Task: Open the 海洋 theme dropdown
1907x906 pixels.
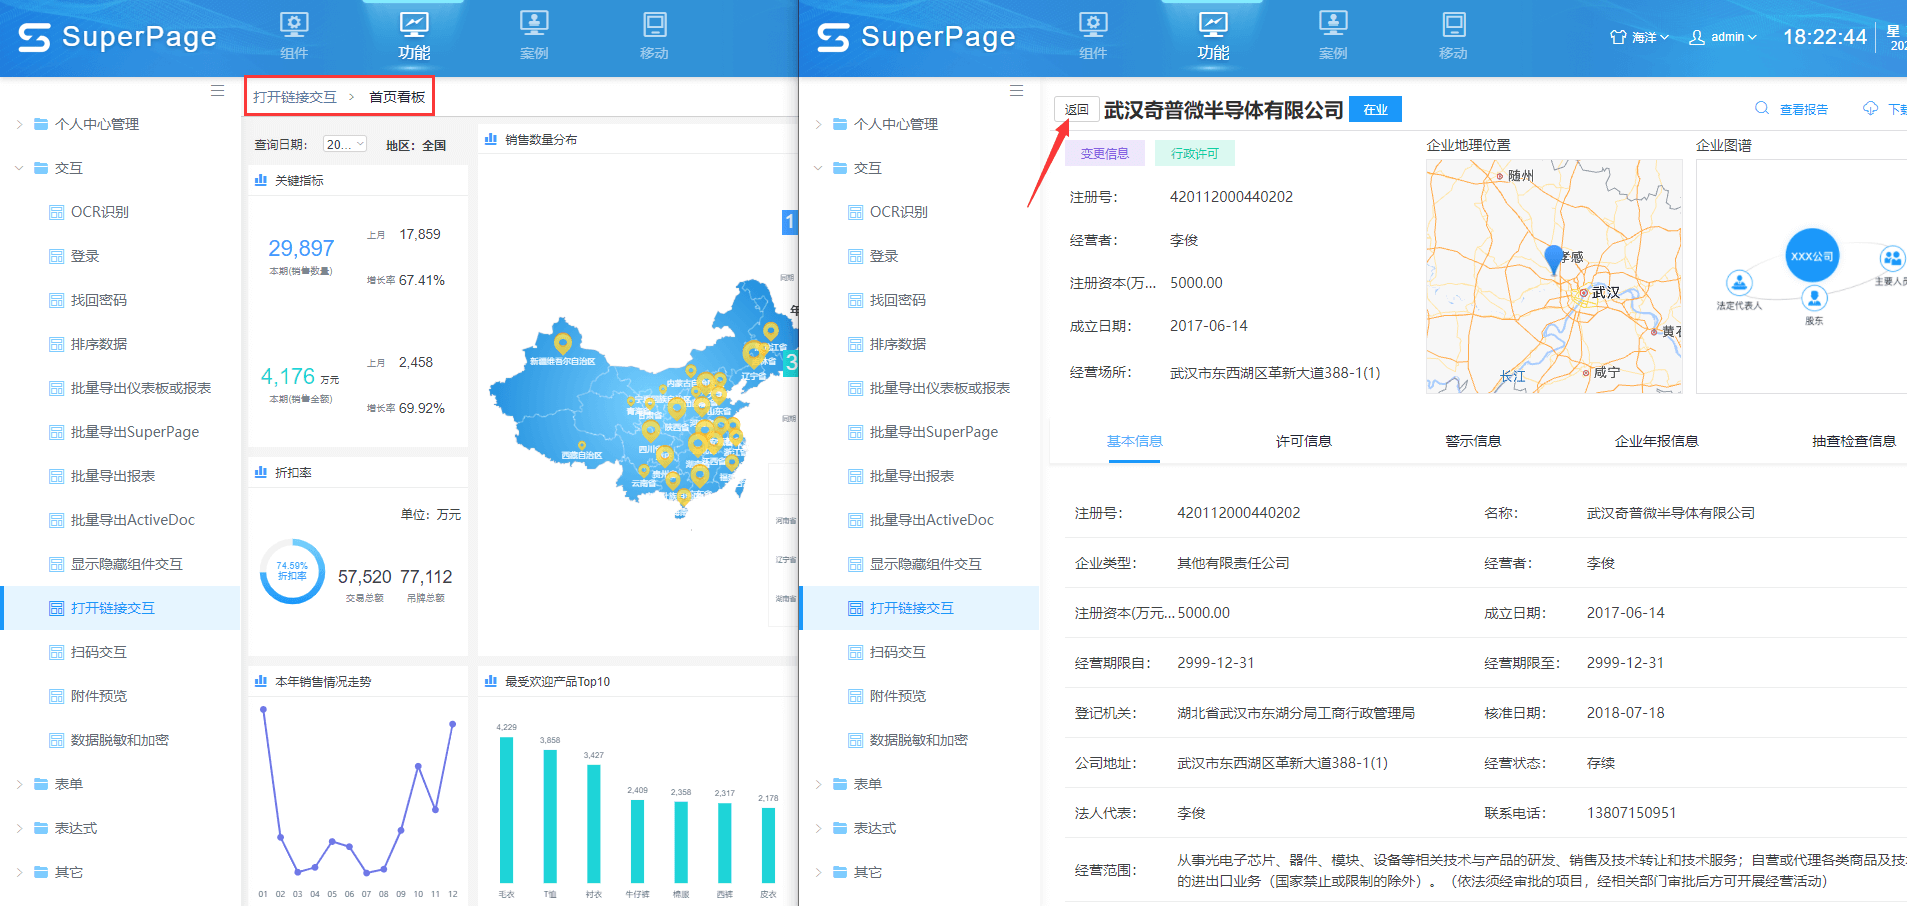Action: (x=1639, y=37)
